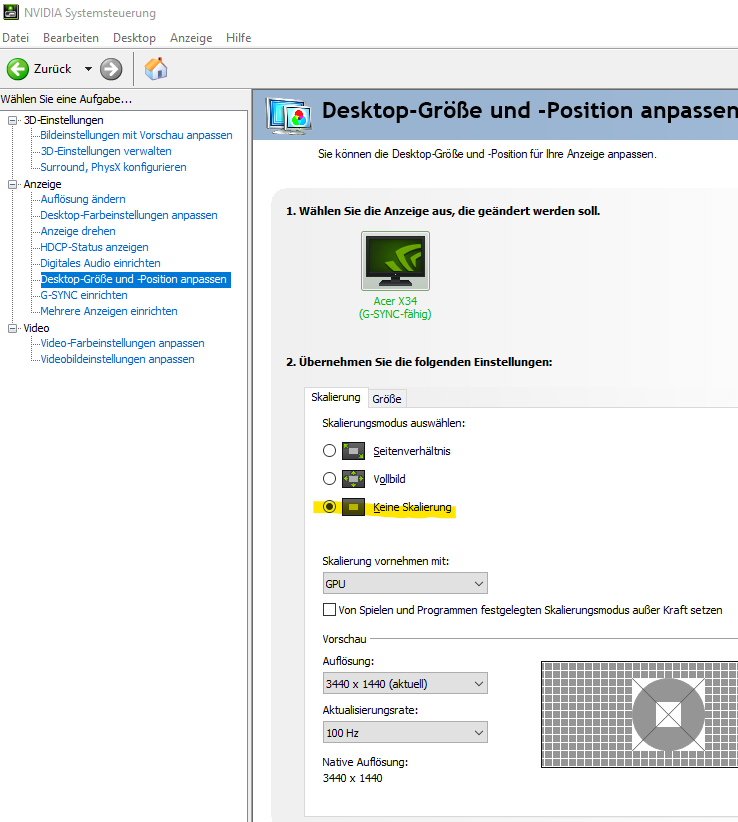Open the Skalierung vornehmen mit GPU dropdown
Image resolution: width=738 pixels, height=822 pixels.
(405, 583)
